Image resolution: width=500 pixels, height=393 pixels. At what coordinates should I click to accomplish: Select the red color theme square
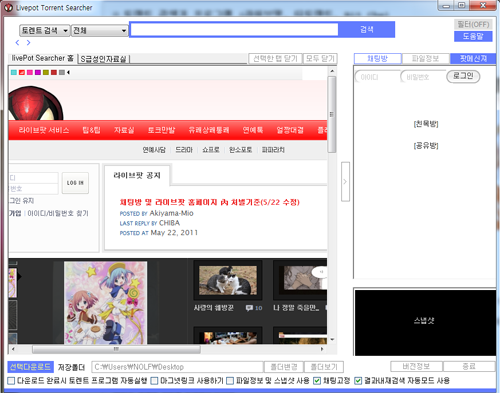click(x=22, y=72)
